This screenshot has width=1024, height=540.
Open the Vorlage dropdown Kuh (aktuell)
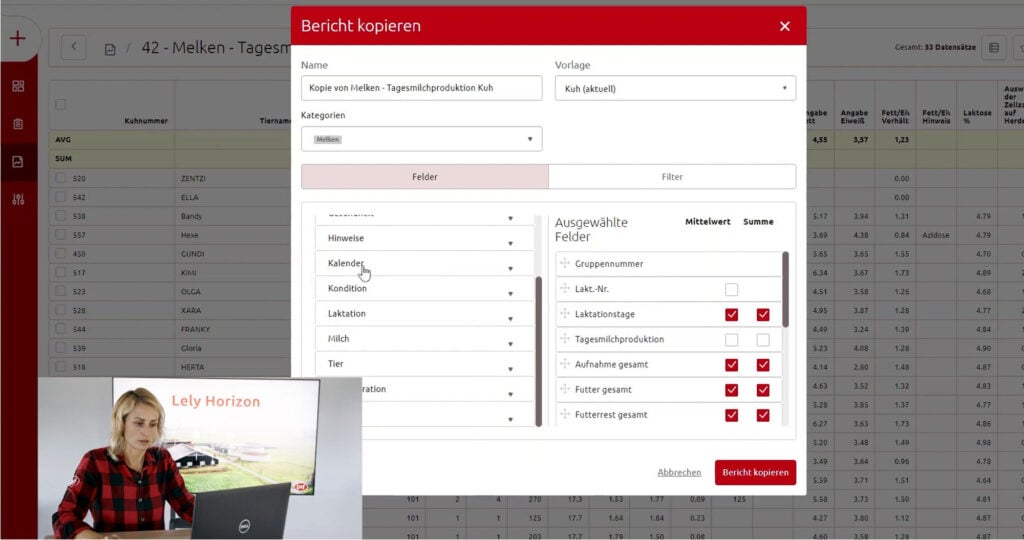(x=675, y=88)
